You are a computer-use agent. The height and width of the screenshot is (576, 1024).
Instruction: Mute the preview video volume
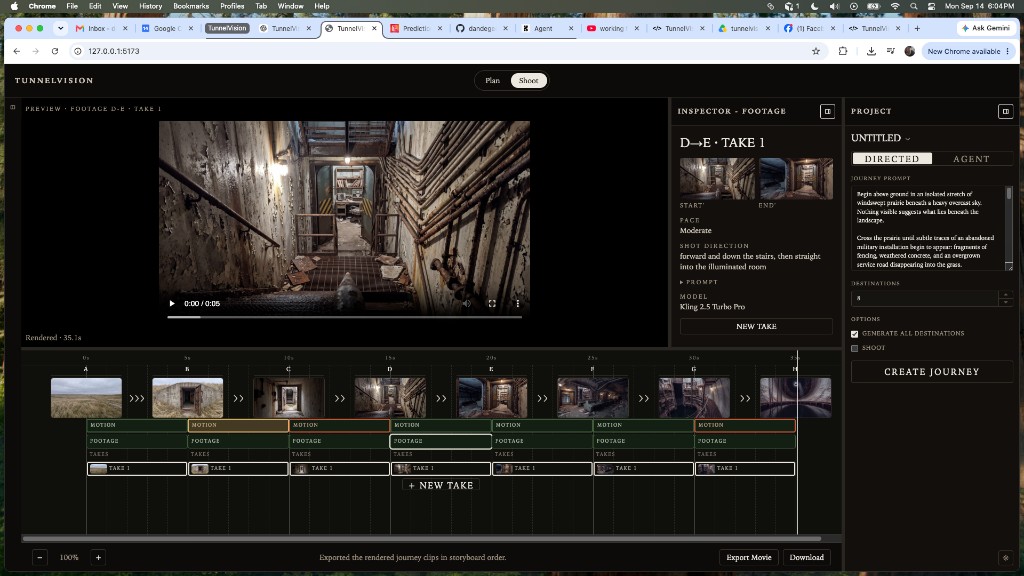pyautogui.click(x=466, y=303)
